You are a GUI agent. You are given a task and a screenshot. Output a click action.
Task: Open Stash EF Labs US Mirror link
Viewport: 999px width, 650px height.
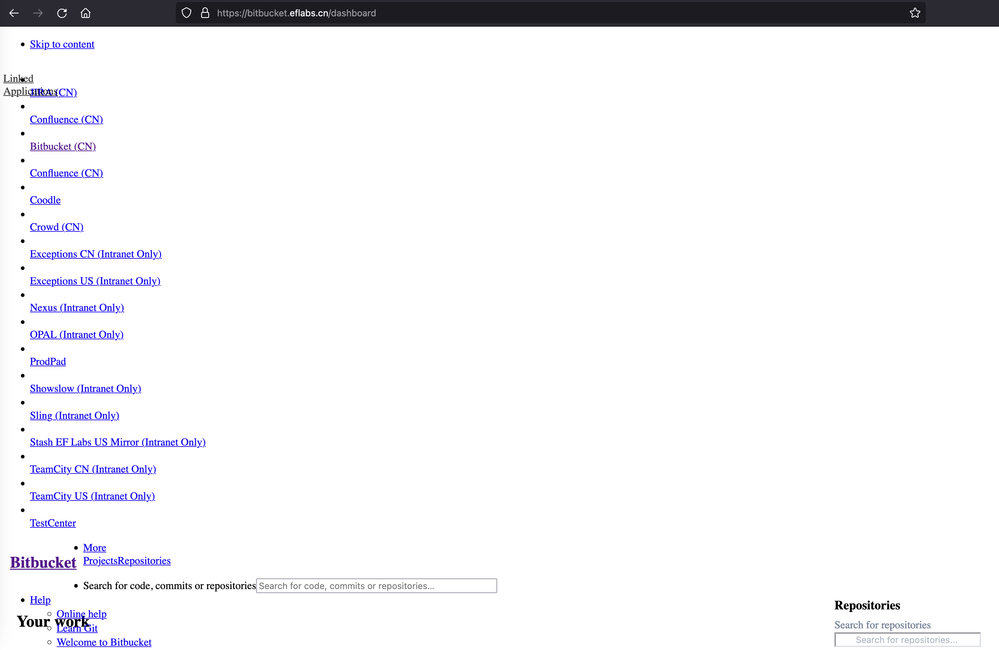(x=118, y=442)
